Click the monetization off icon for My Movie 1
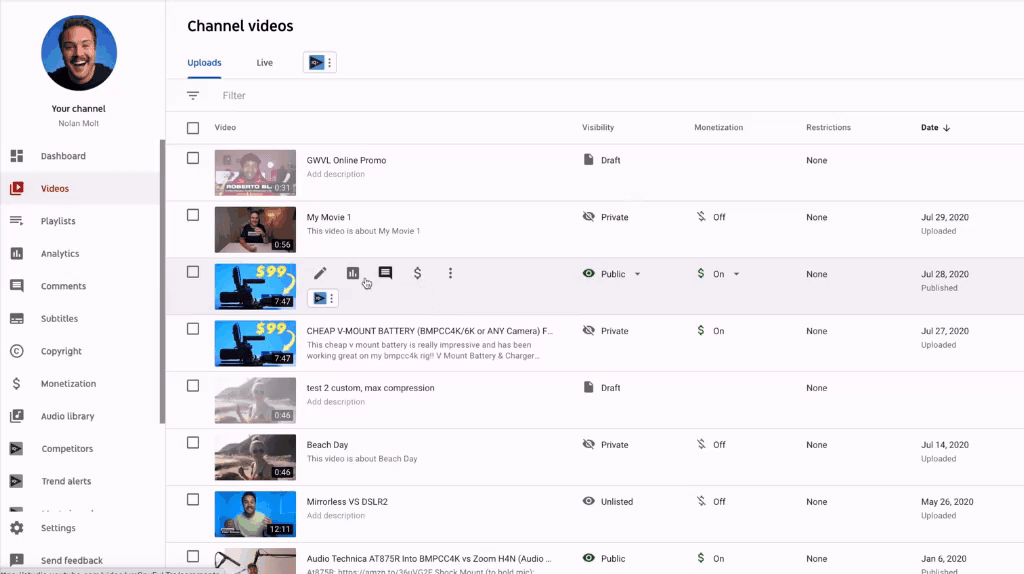The image size is (1024, 574). 701,217
